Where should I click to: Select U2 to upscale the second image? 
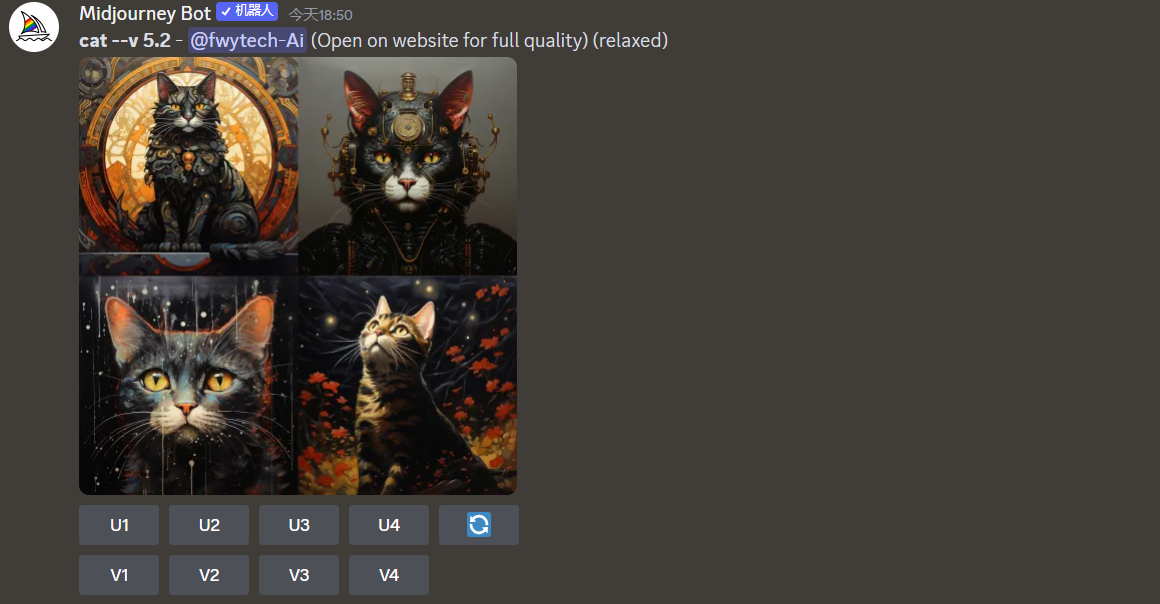209,525
